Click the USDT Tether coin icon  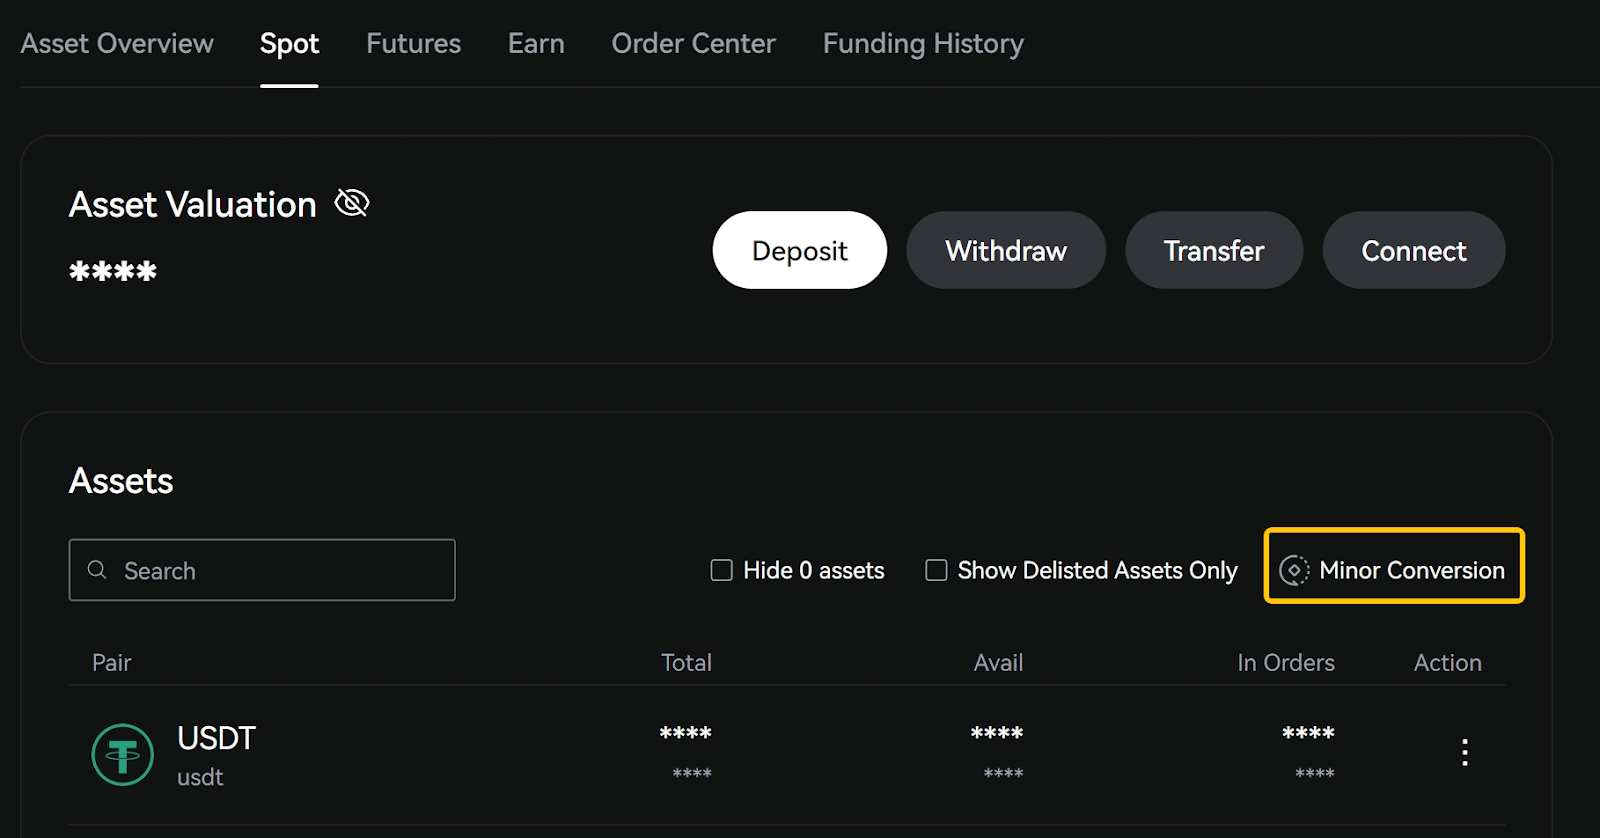click(x=122, y=755)
